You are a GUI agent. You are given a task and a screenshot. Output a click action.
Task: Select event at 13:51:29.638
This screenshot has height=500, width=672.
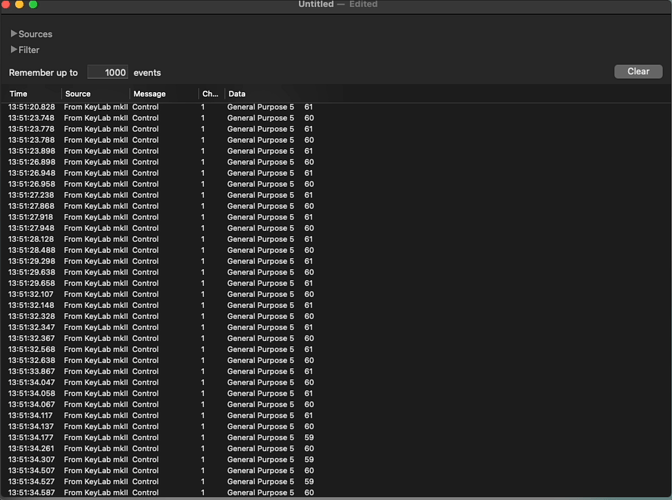336,272
